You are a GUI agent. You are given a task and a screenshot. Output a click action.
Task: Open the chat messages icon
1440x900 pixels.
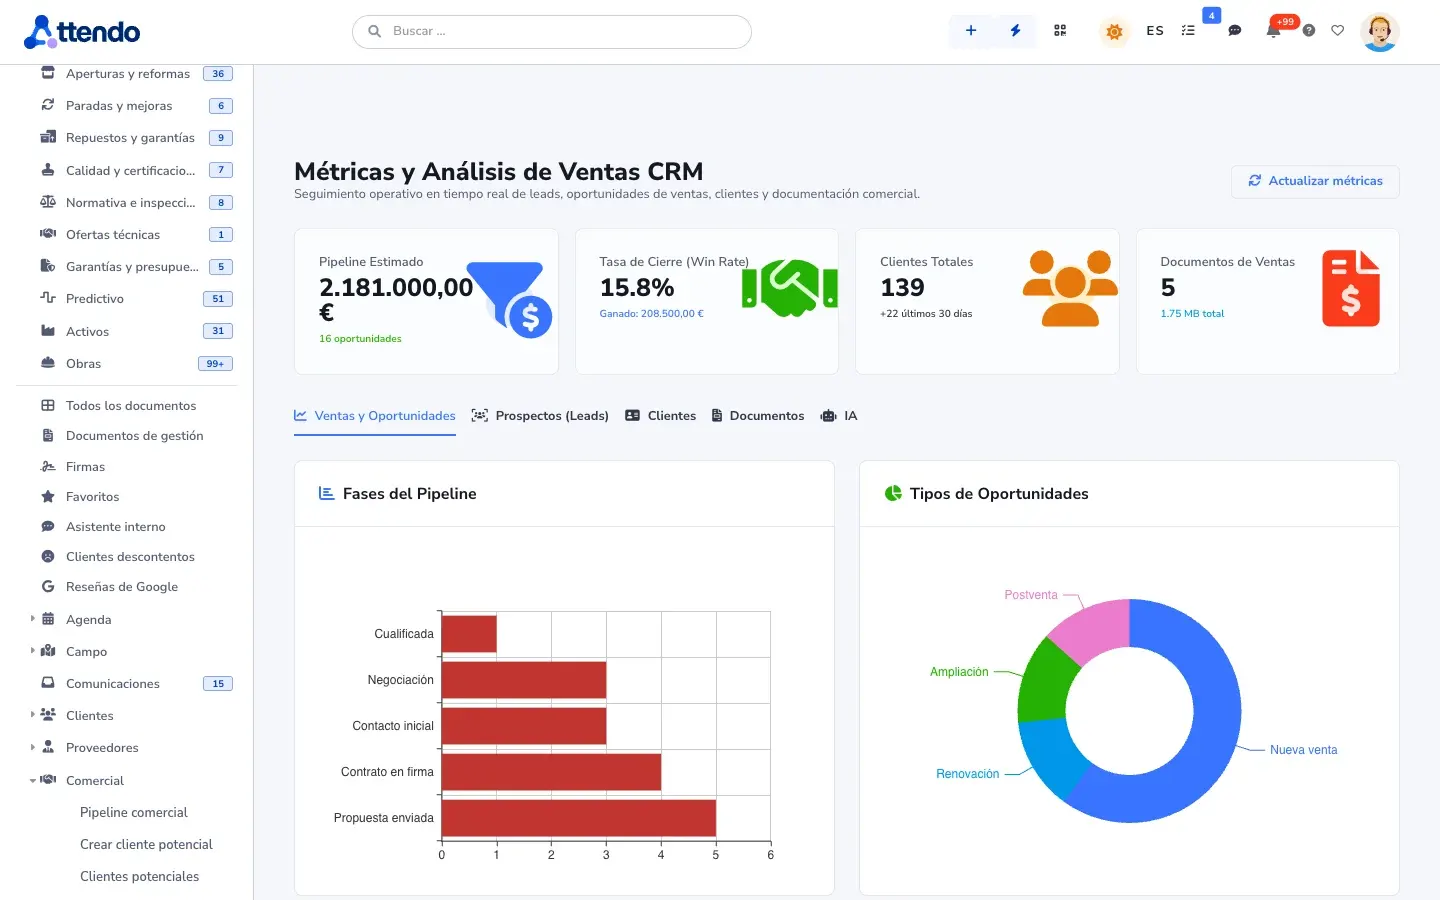(1235, 31)
